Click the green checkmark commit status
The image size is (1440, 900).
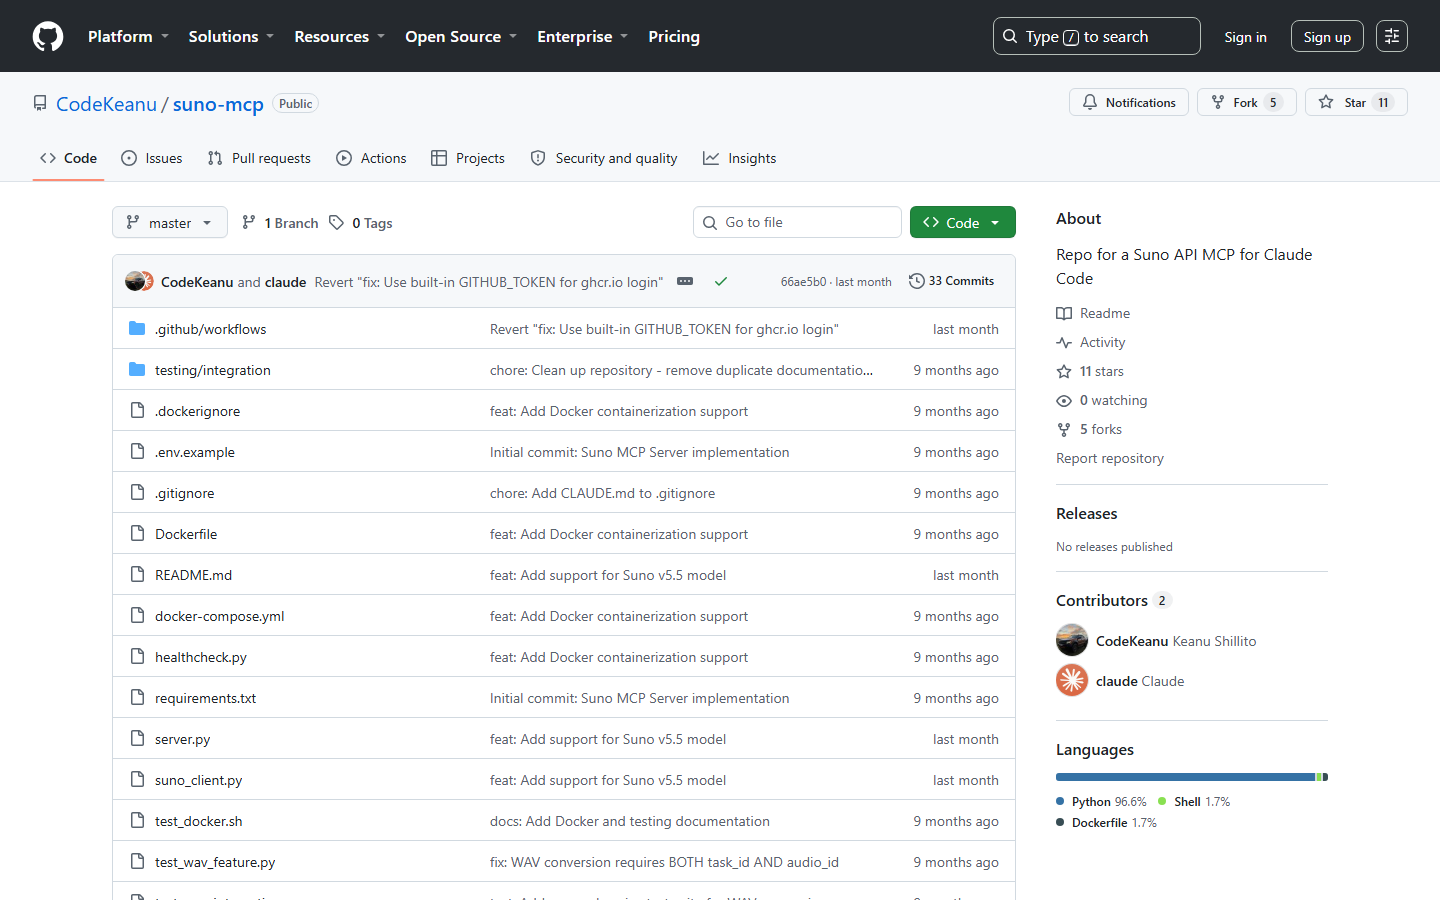click(x=720, y=281)
